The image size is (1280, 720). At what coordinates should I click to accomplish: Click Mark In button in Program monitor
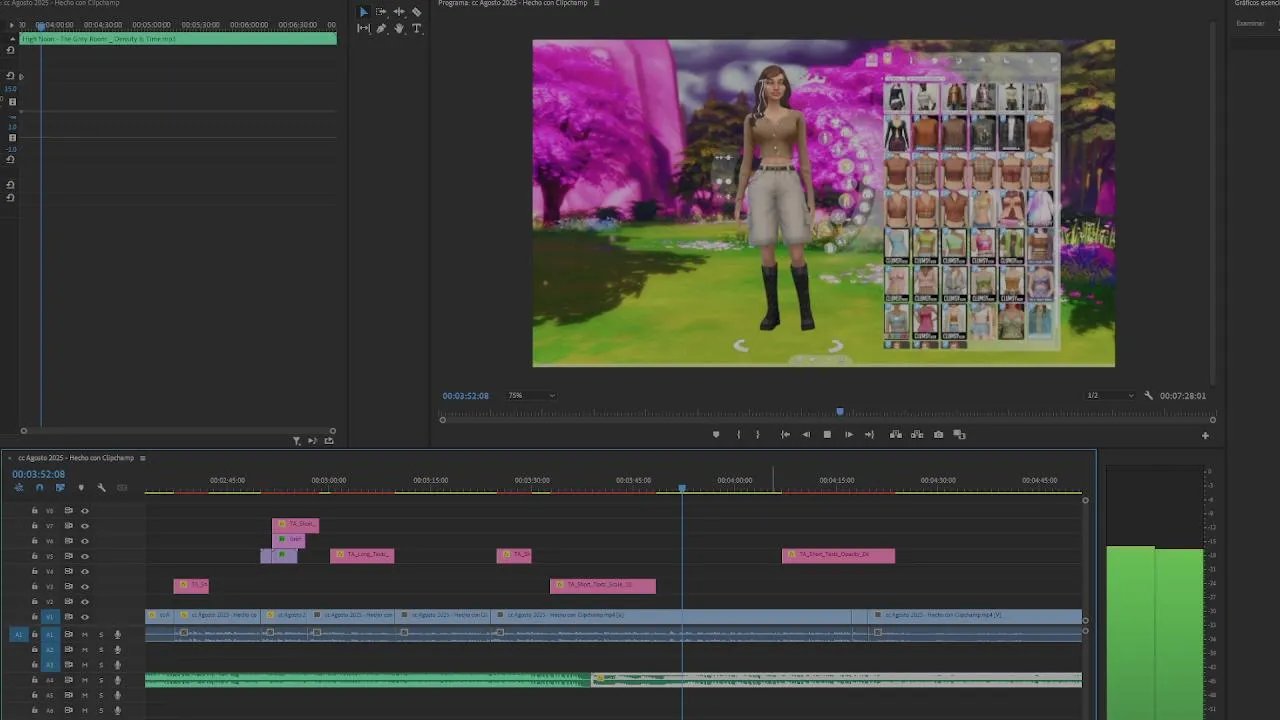(739, 435)
